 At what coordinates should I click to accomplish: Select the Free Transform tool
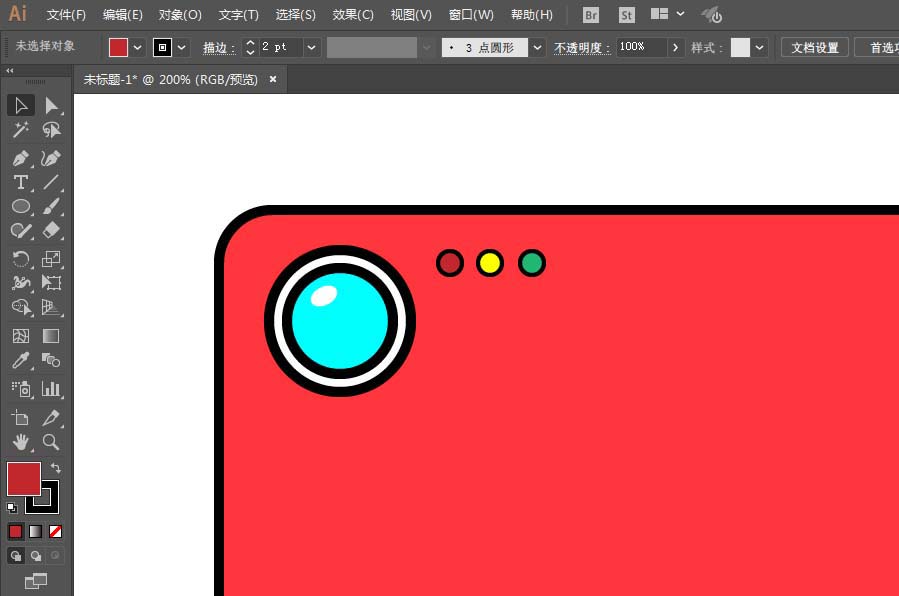(x=51, y=283)
